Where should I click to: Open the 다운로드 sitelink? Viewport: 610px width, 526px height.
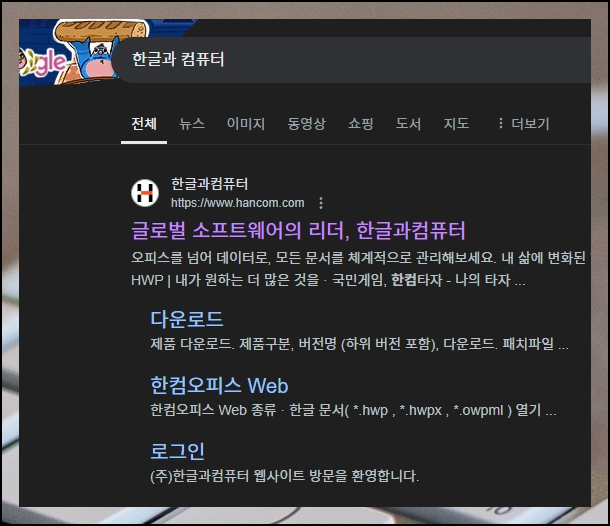coord(187,319)
